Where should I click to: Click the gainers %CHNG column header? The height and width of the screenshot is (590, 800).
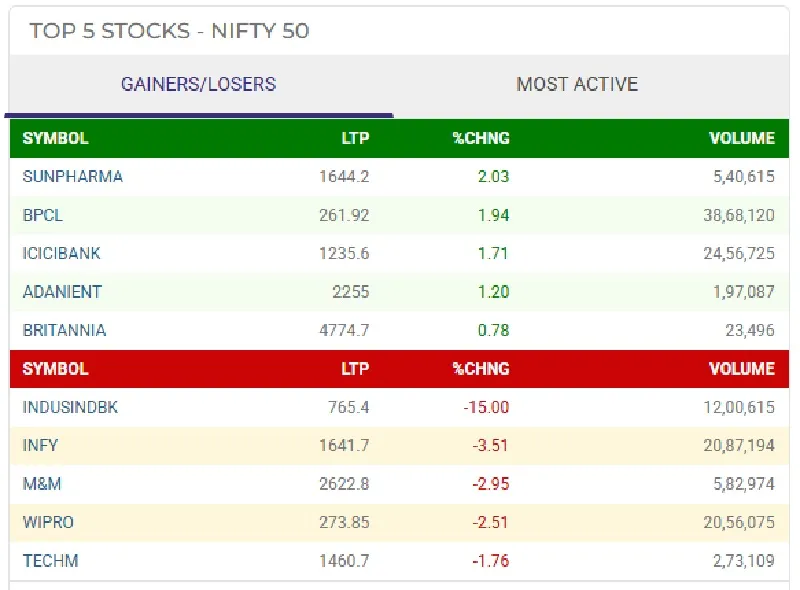coord(481,138)
